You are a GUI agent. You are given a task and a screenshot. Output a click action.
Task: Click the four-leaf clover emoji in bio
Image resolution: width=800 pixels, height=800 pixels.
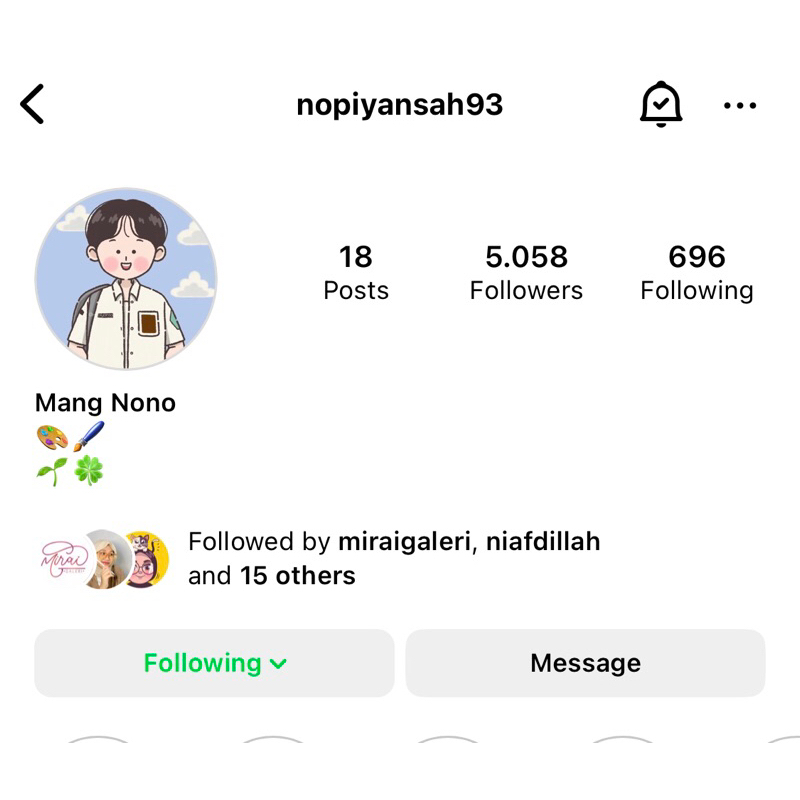(x=89, y=470)
